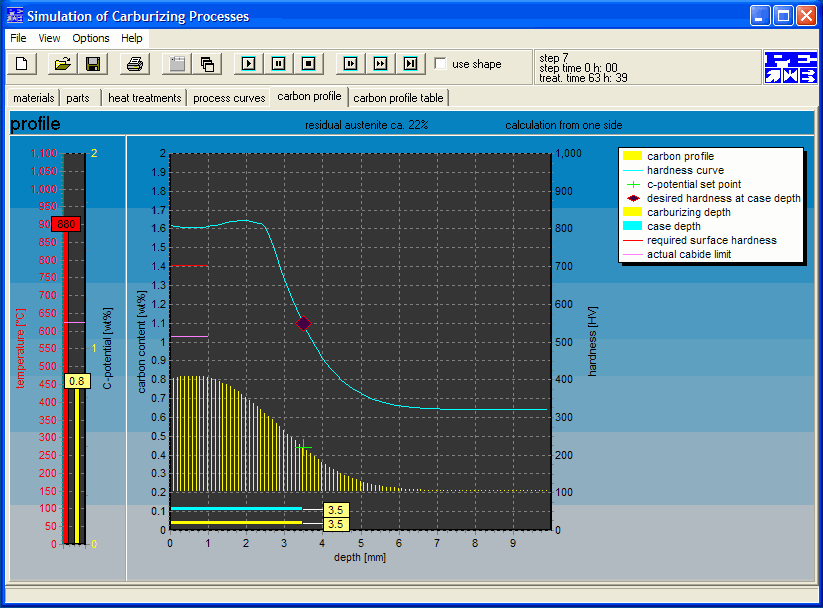Pause the simulation
This screenshot has width=823, height=608.
[279, 64]
